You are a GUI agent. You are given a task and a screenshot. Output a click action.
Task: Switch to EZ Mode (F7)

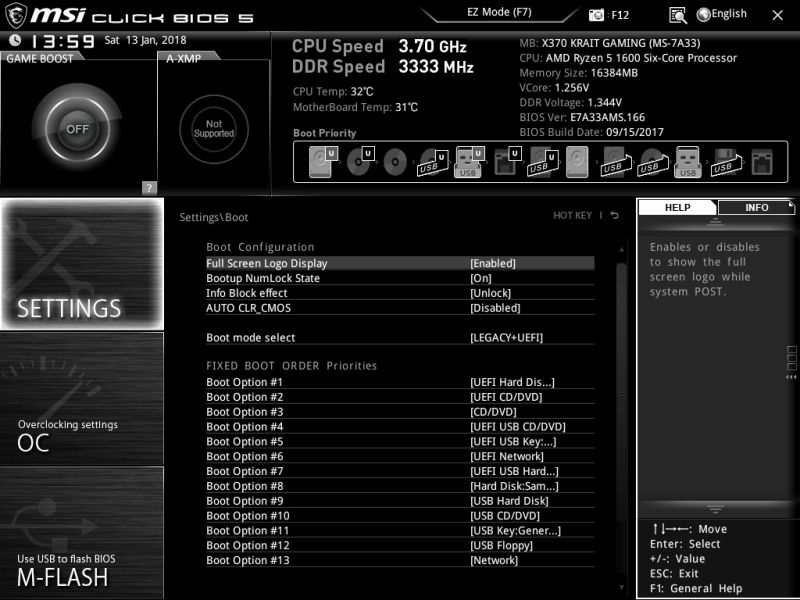499,12
